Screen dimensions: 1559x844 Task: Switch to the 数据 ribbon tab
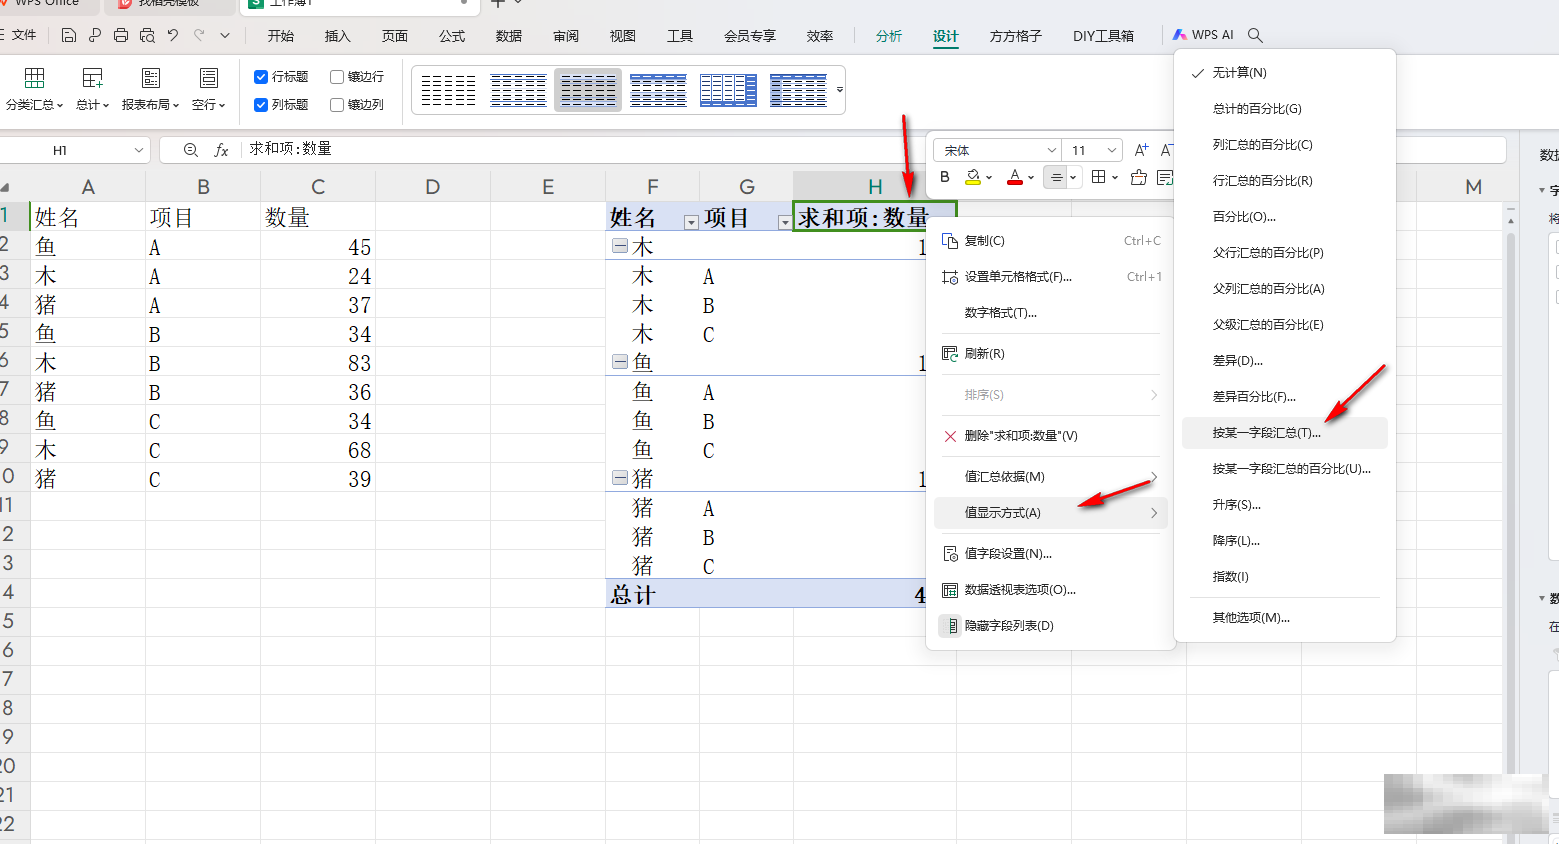[509, 36]
